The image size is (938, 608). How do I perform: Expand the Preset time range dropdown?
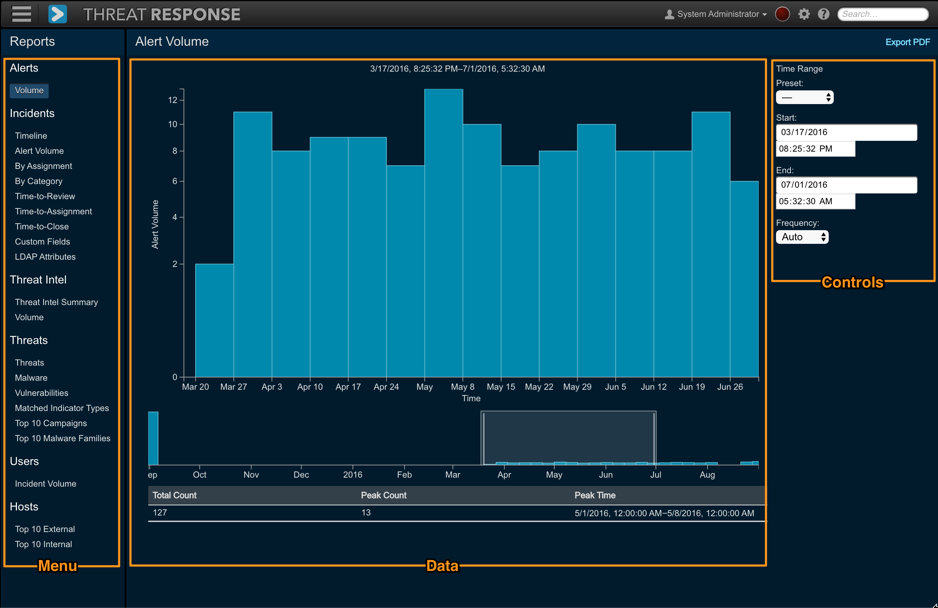tap(804, 98)
